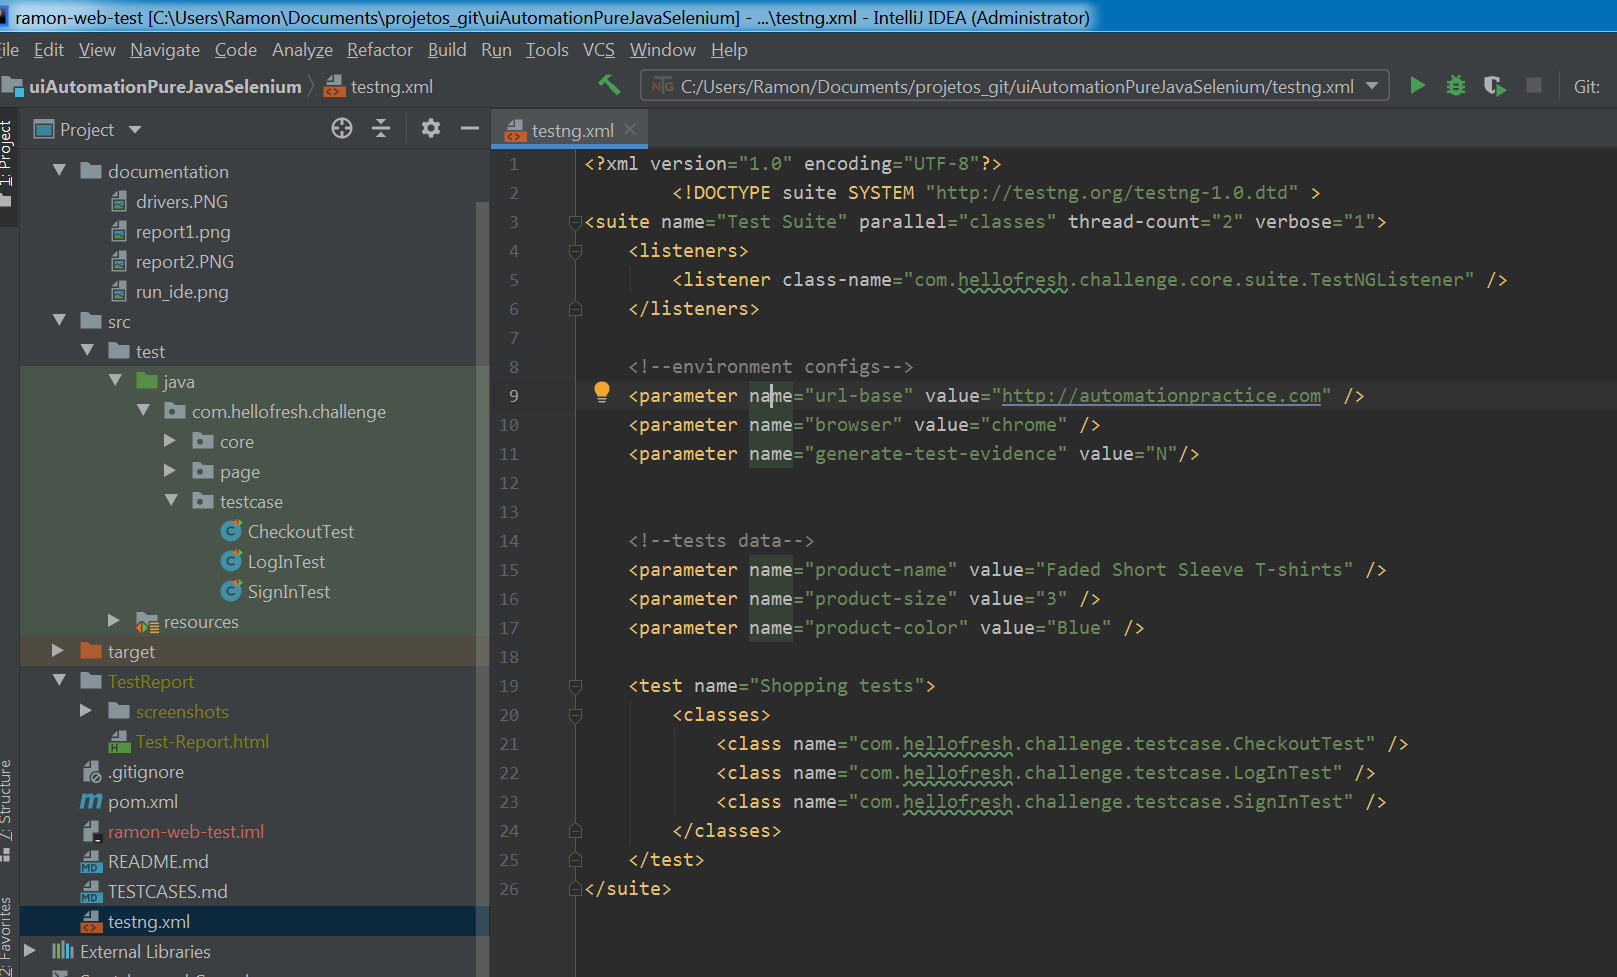Click the intention lightbulb on line 9

coord(602,392)
